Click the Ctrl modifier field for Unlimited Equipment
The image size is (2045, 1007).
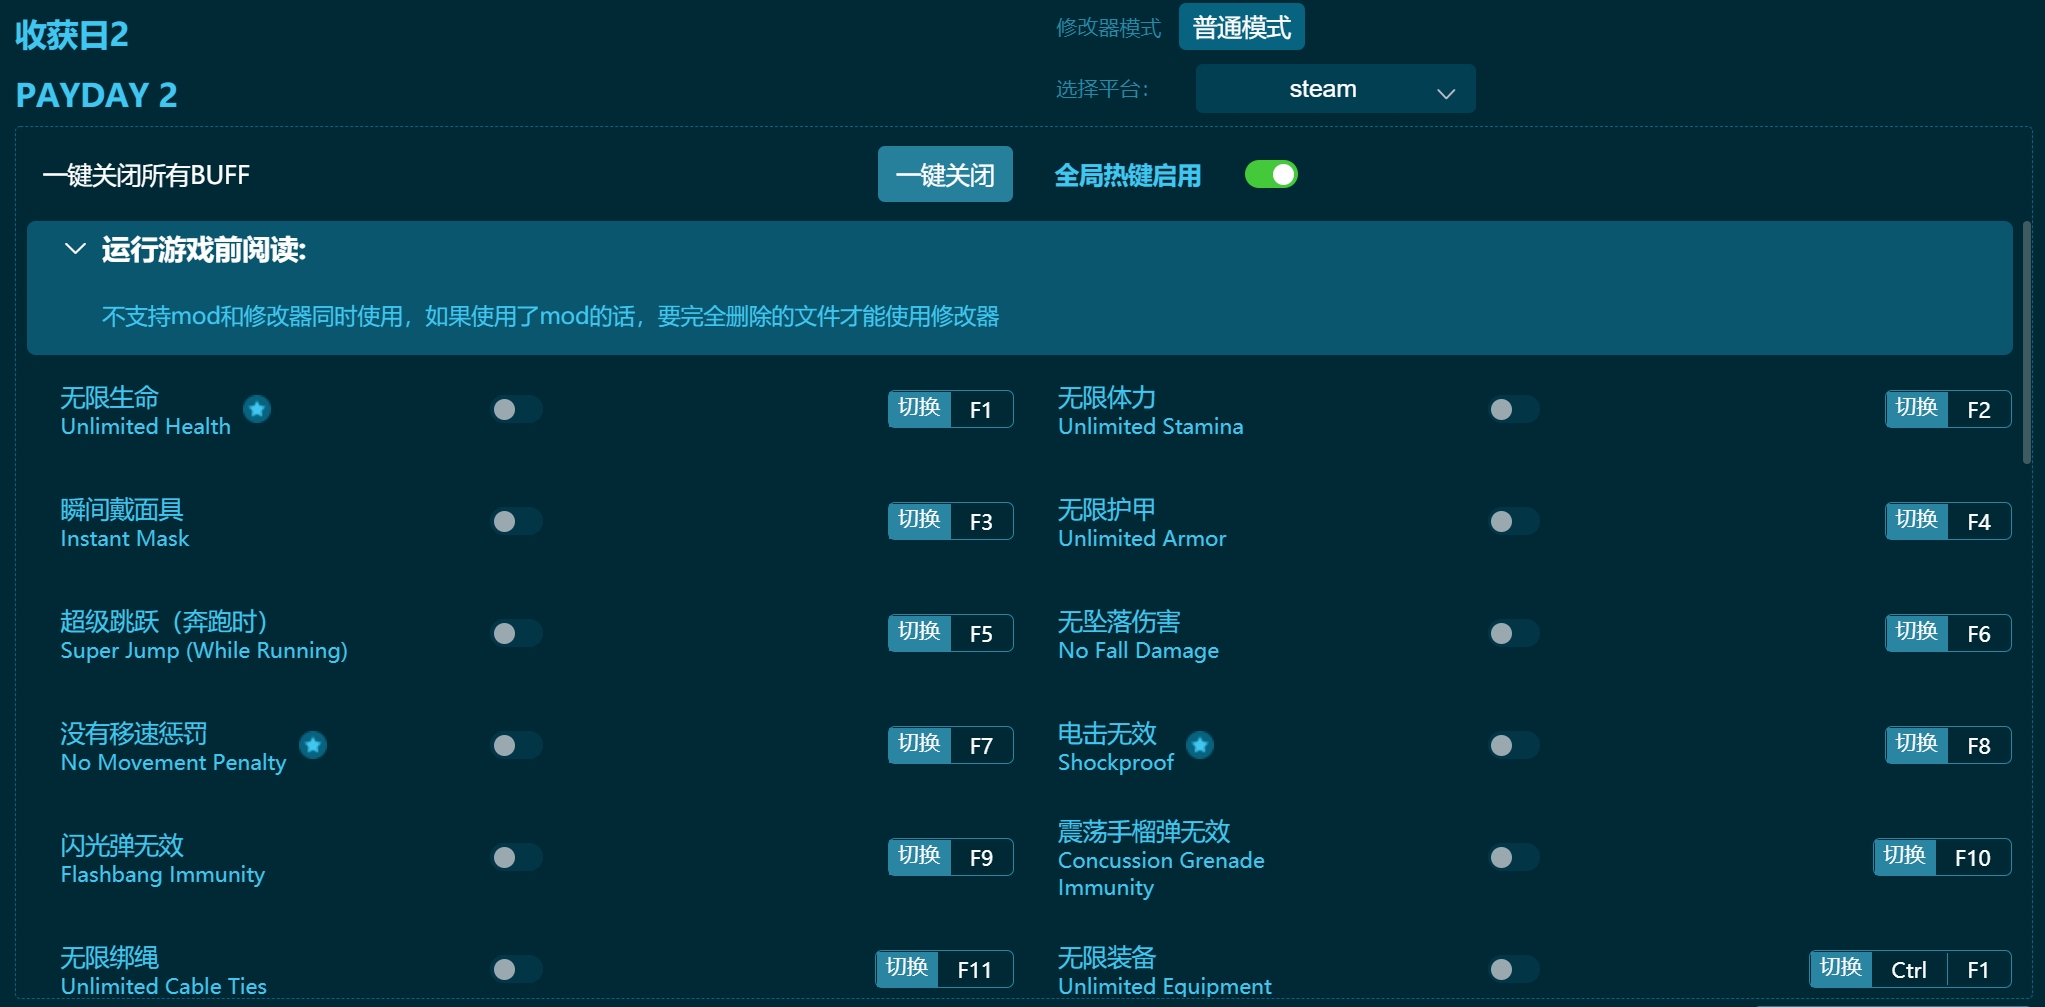[x=1909, y=969]
